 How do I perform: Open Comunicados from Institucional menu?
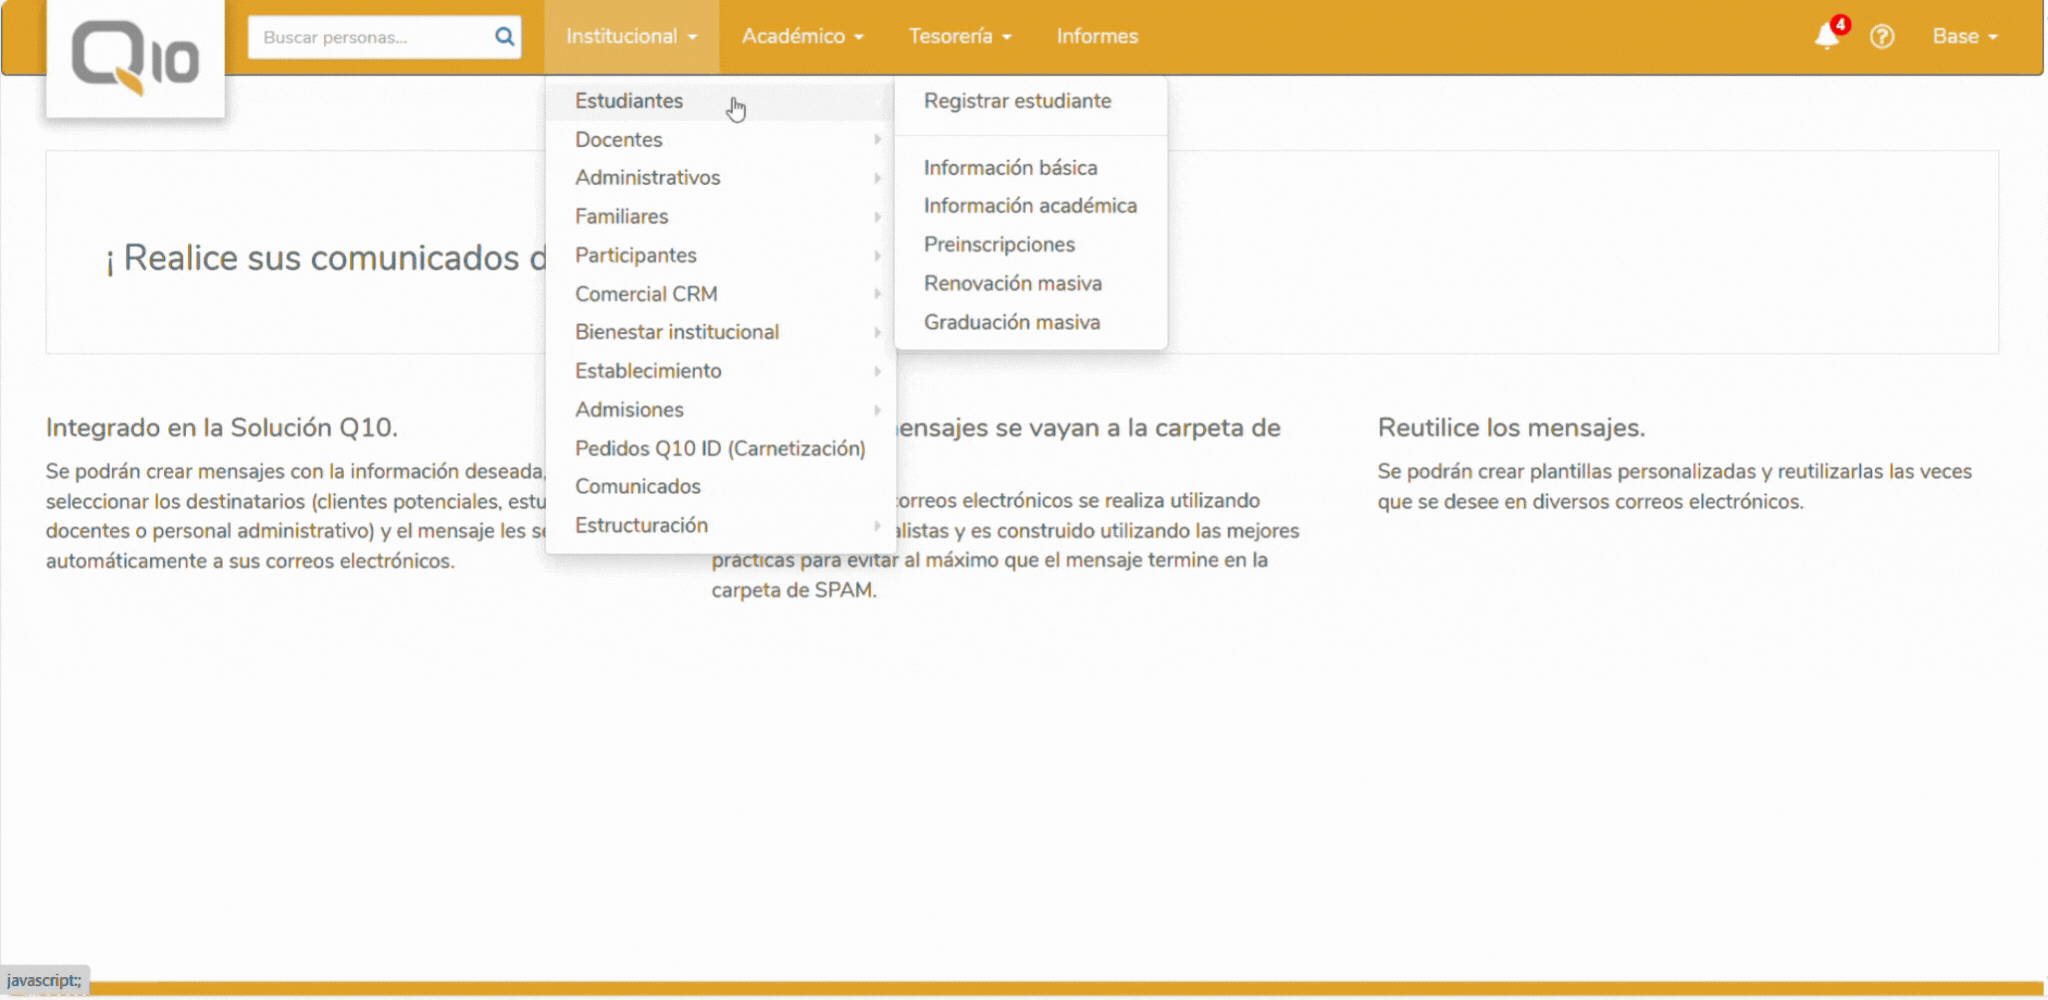pos(637,487)
